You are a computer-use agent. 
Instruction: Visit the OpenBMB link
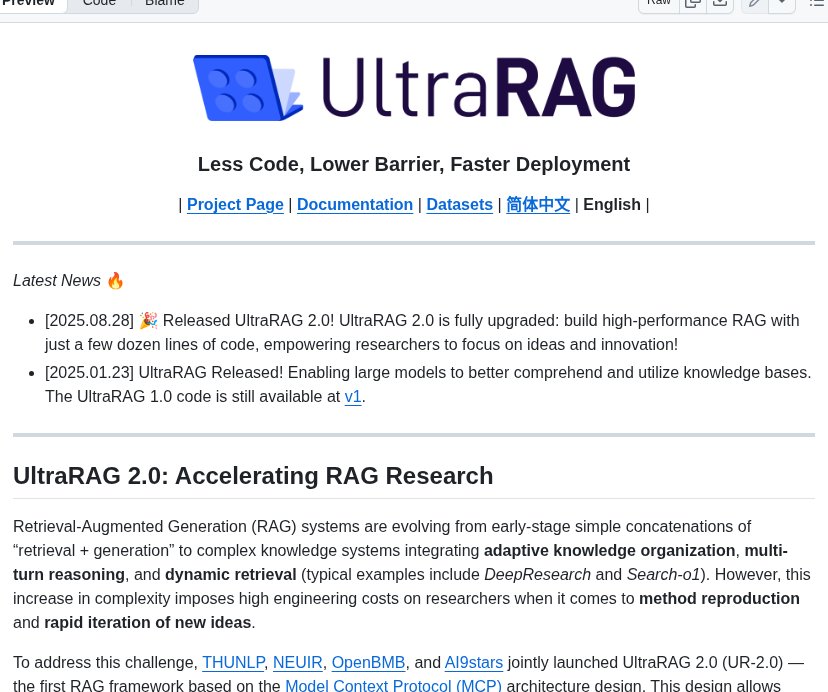(368, 662)
